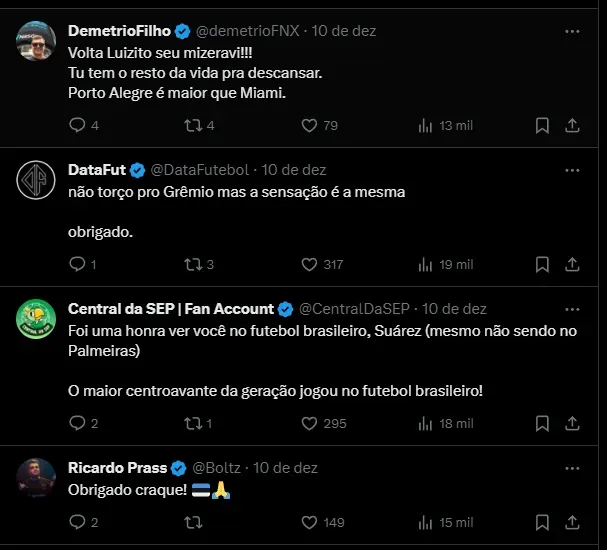Retweet the DemetrioFilho post
Screen dimensions: 607x550
[x=194, y=125]
